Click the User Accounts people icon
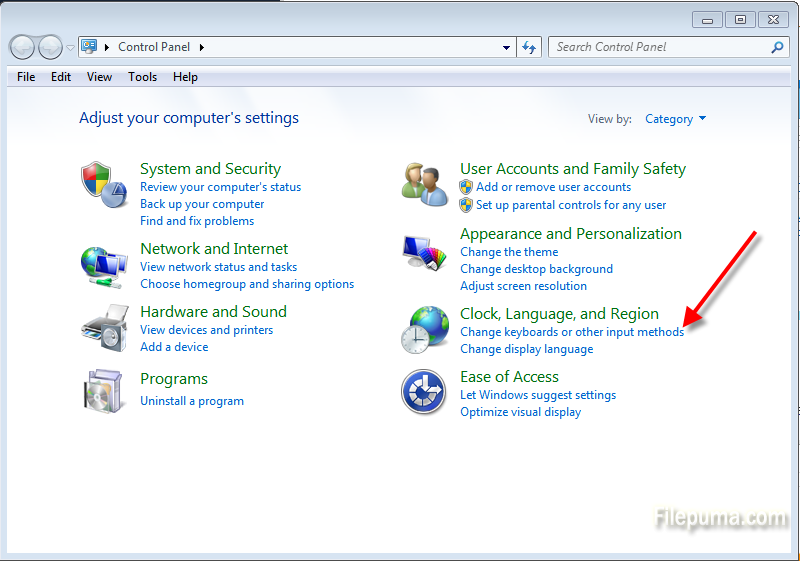800x561 pixels. [425, 184]
